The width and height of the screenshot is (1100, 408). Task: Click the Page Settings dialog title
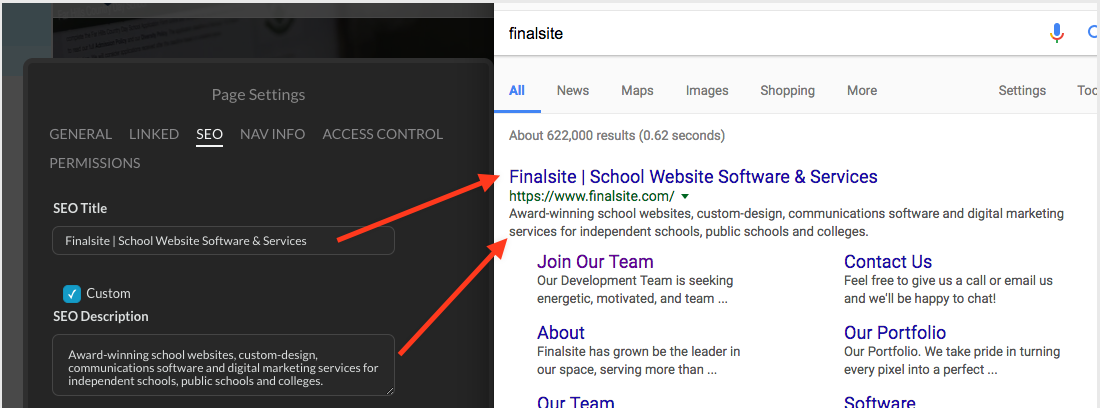click(x=258, y=94)
